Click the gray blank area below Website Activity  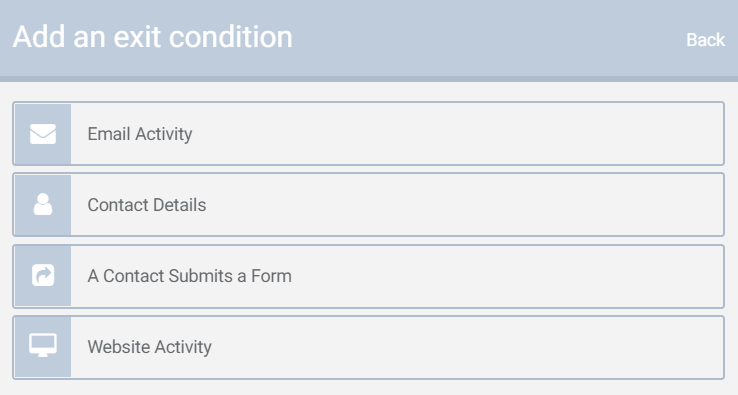(x=369, y=387)
